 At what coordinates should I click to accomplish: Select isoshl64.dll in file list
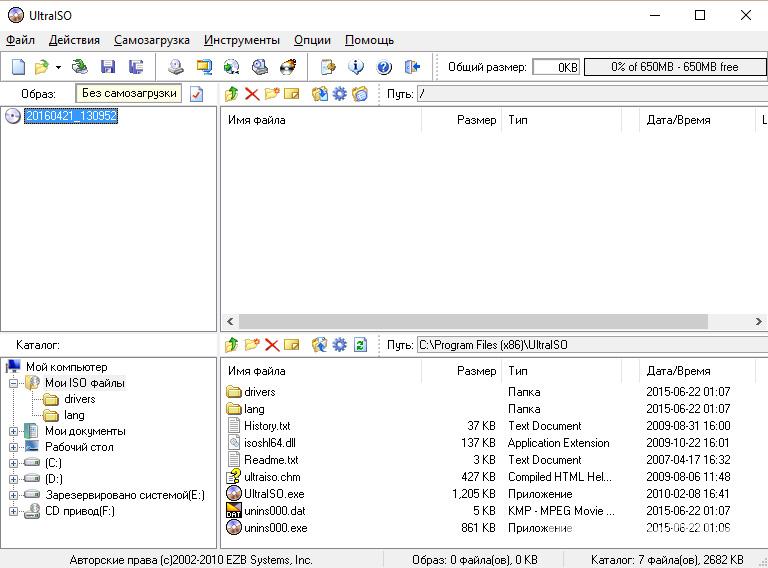coord(270,443)
